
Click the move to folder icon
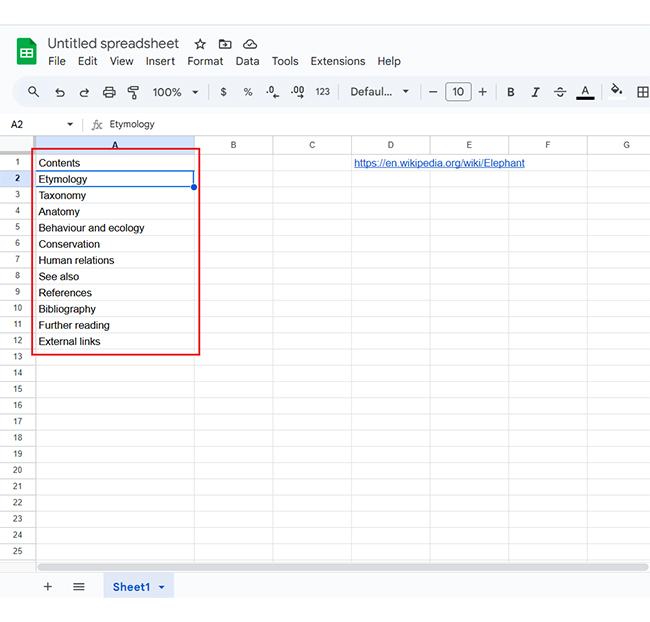[225, 44]
